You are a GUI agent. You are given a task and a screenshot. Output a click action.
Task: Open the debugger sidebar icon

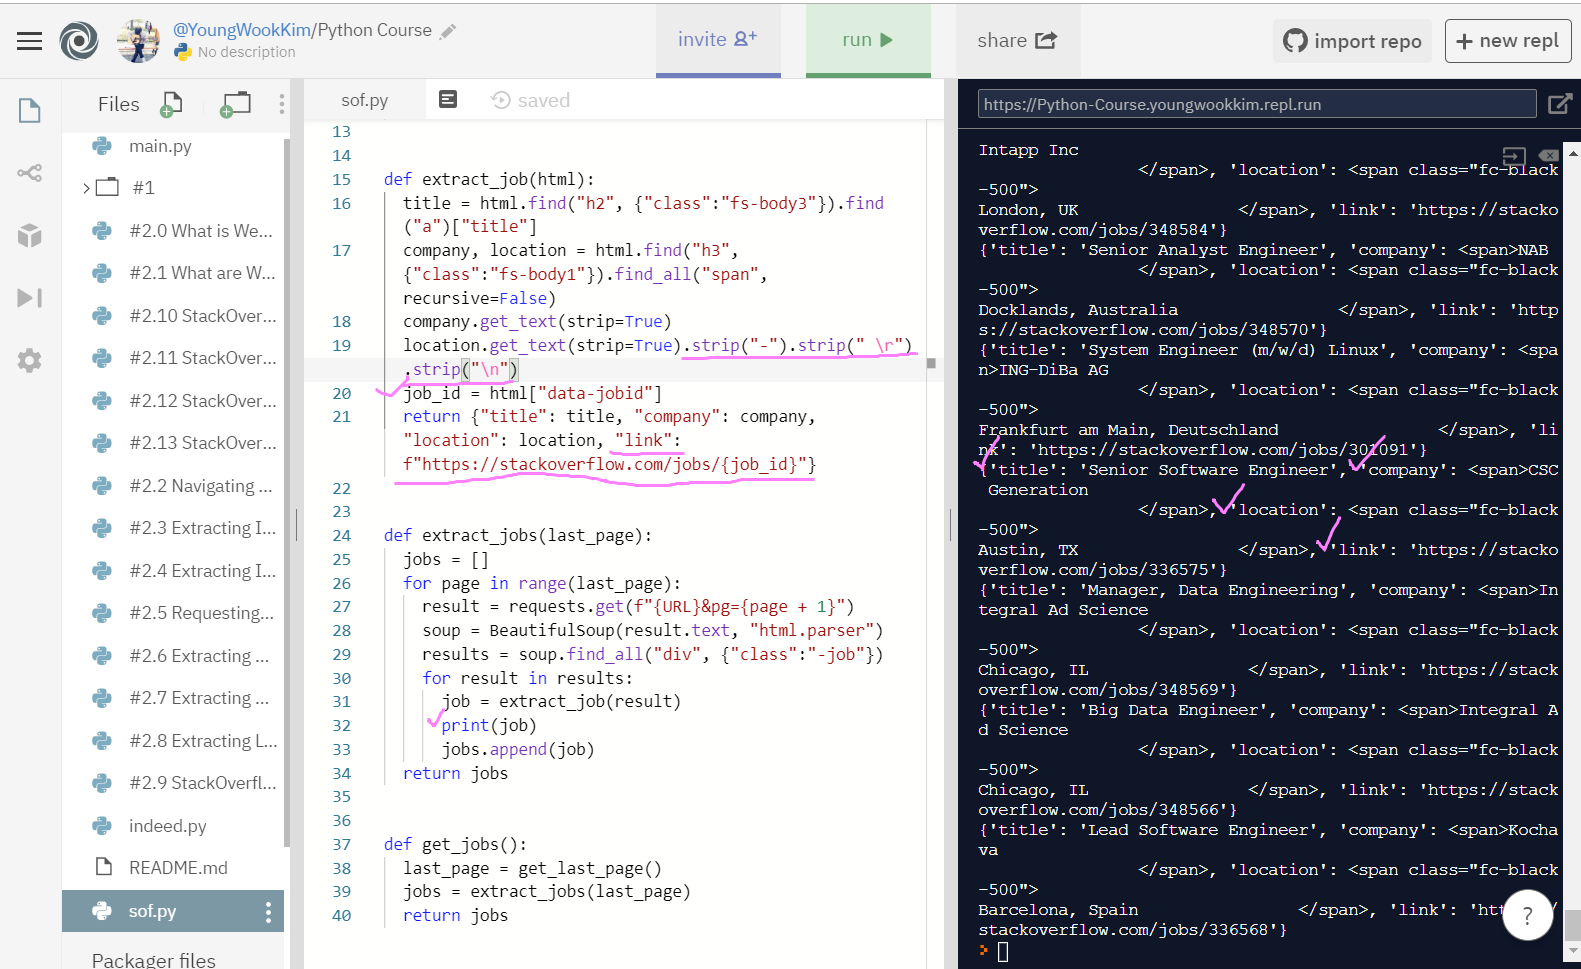pos(30,298)
